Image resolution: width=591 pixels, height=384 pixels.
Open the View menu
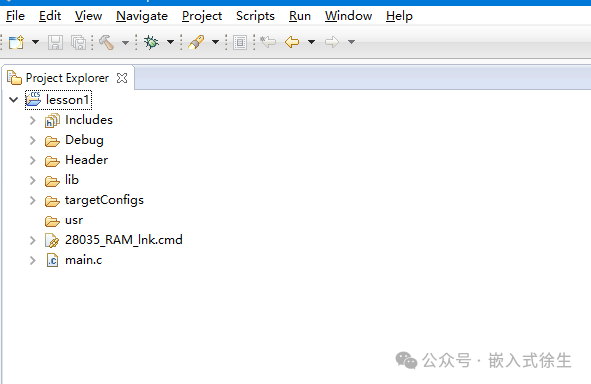point(88,16)
